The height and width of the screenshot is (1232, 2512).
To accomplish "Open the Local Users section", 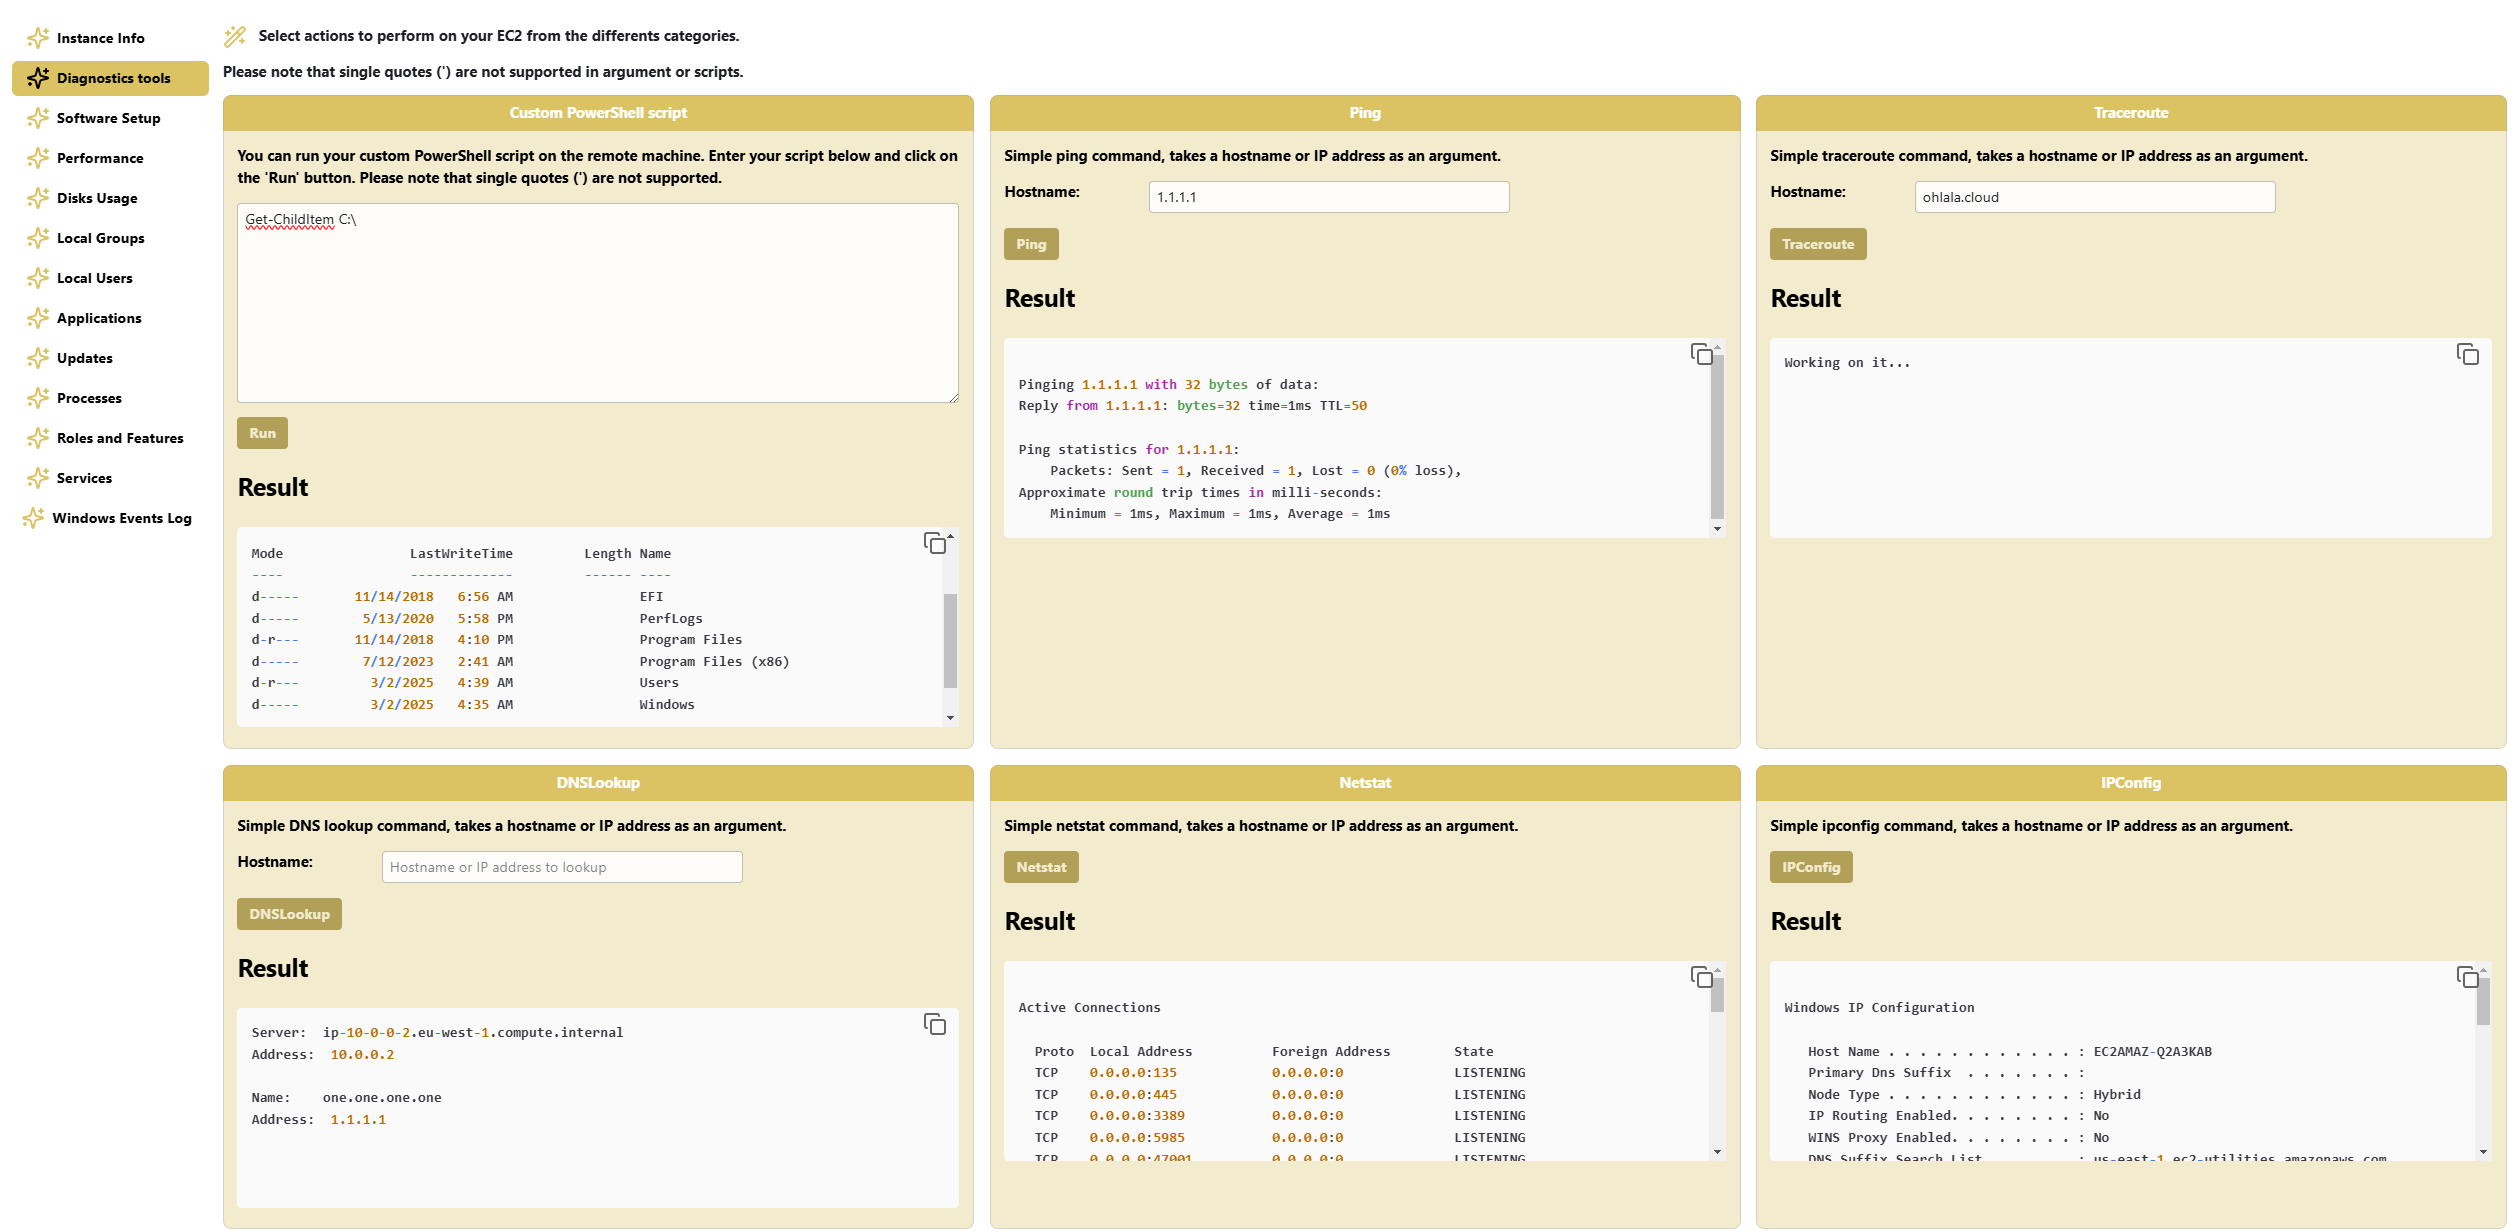I will 110,278.
